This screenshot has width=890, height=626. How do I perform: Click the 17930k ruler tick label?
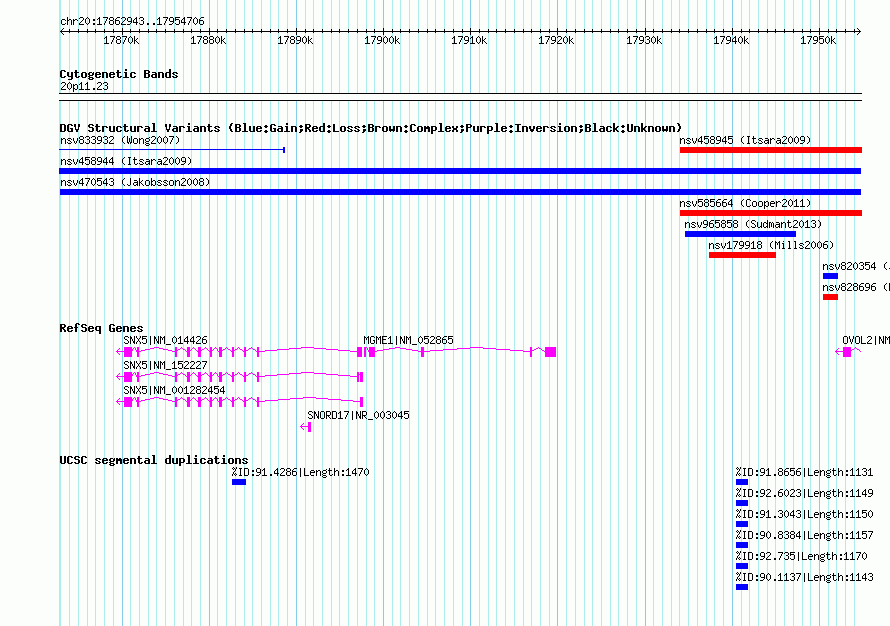tap(644, 40)
